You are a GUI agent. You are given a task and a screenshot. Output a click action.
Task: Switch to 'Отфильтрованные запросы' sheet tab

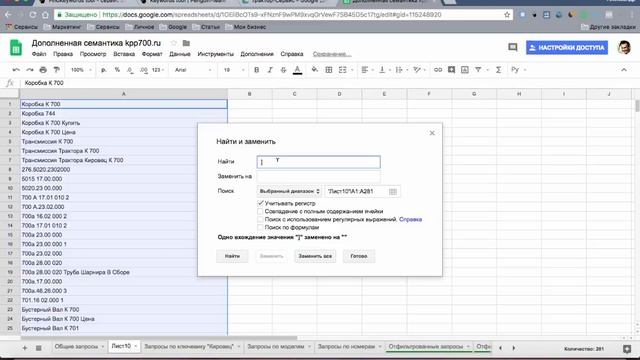click(x=426, y=347)
